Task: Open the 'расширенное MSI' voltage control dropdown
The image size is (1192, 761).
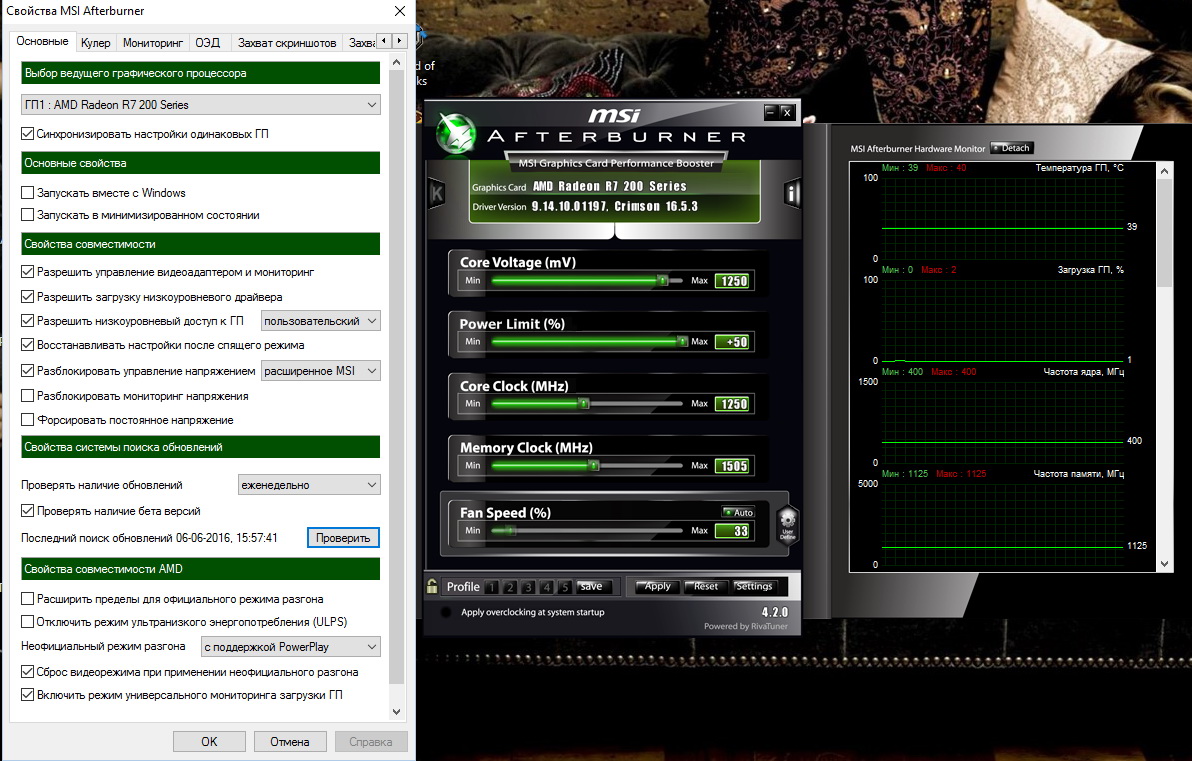Action: click(x=321, y=371)
